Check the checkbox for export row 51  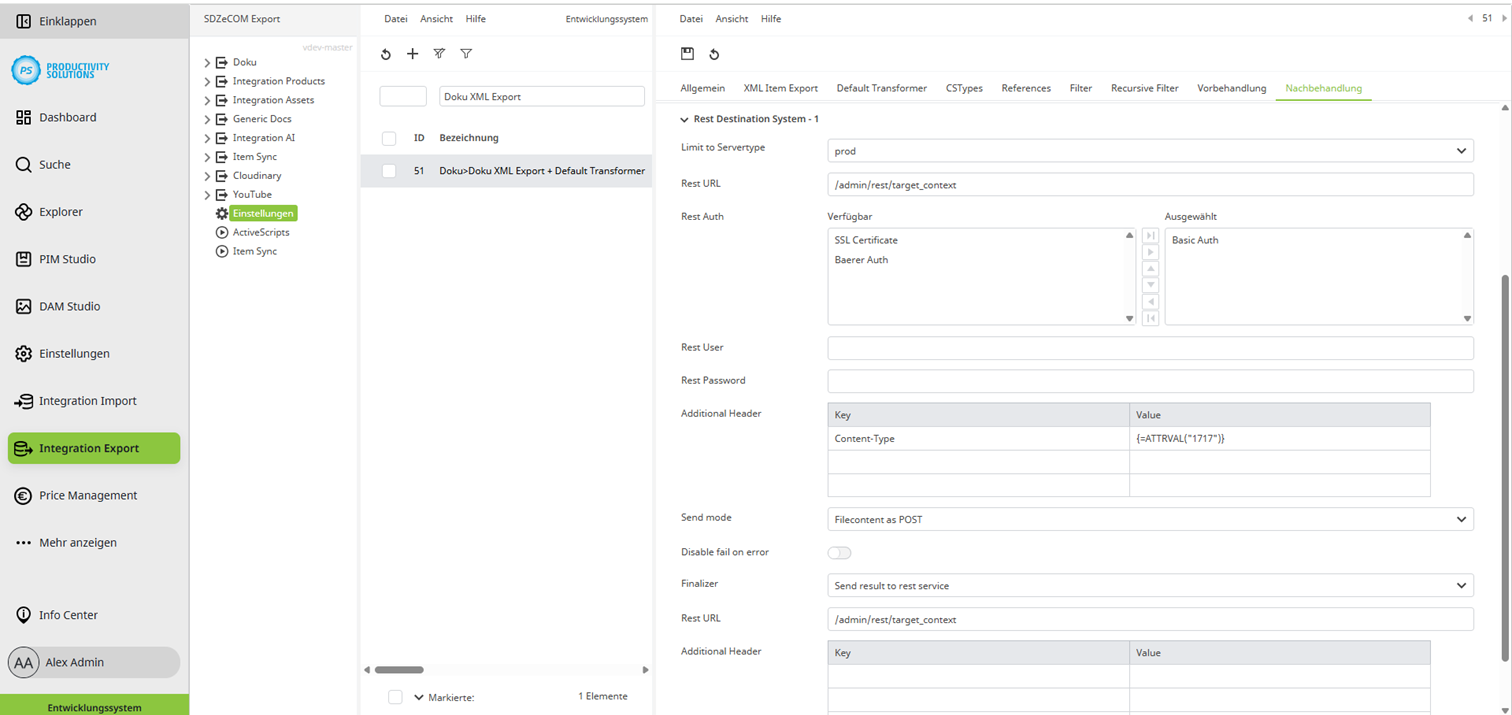pyautogui.click(x=389, y=171)
